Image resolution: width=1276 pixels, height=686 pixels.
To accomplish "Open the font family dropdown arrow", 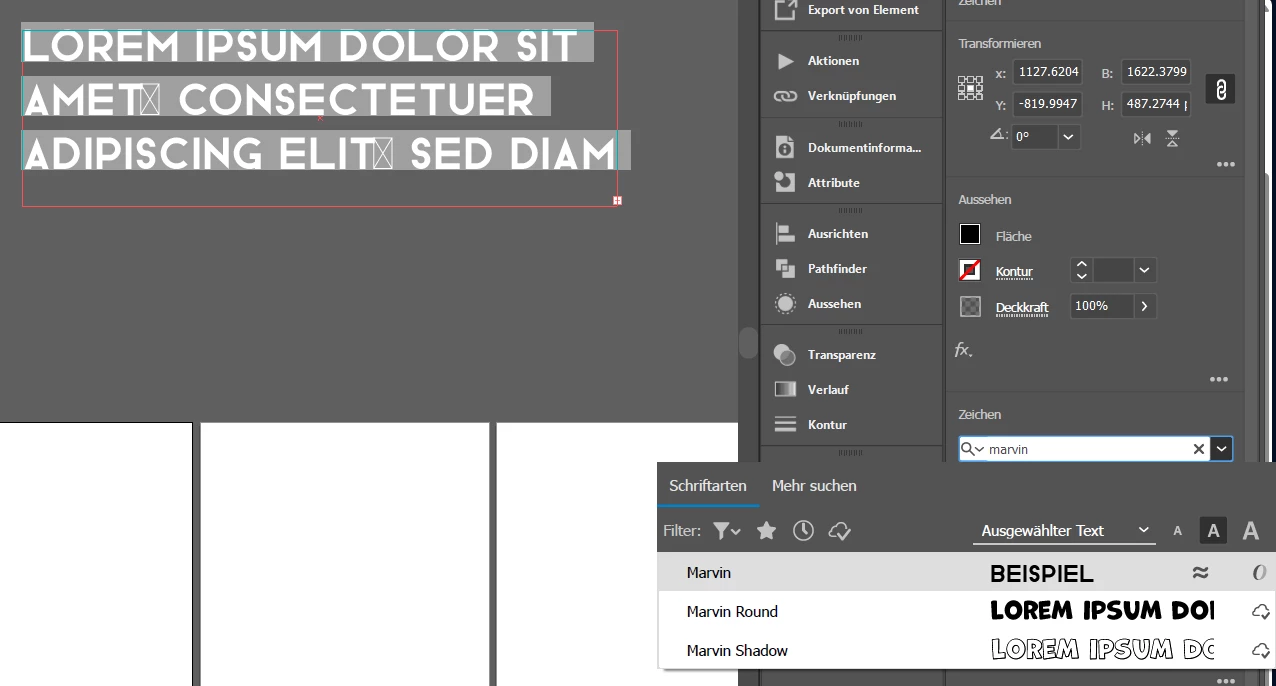I will coord(1221,450).
